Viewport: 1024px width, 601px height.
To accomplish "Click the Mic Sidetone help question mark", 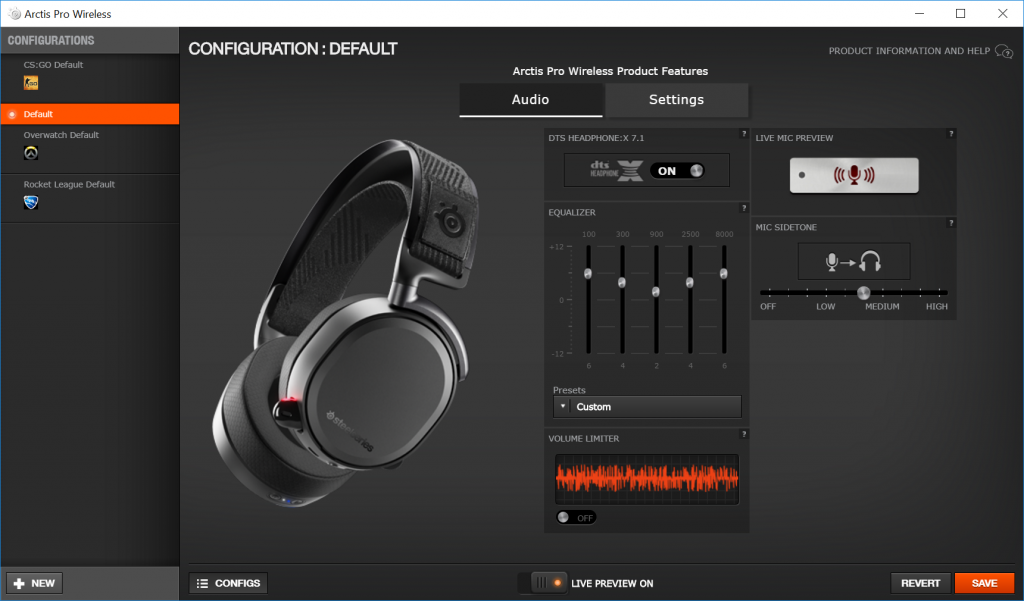I will [x=951, y=223].
